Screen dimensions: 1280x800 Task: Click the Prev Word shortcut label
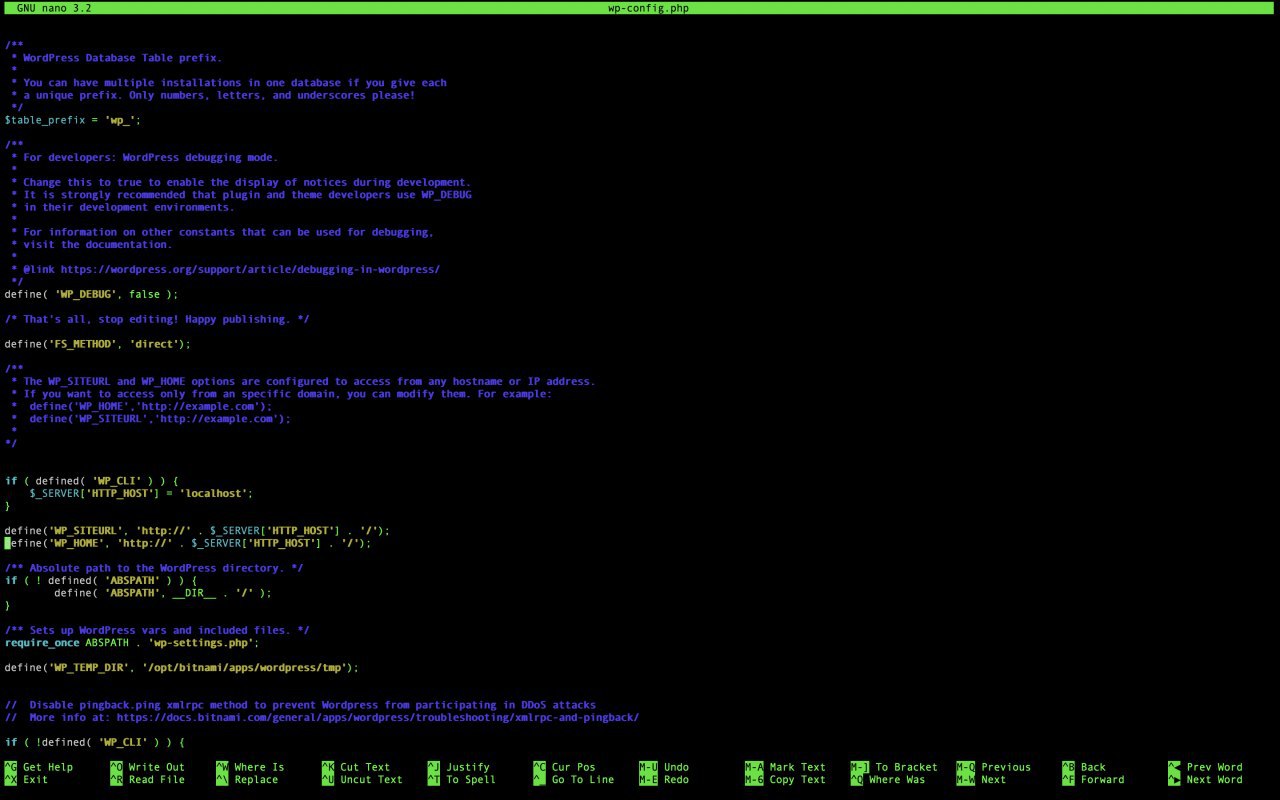(x=1215, y=767)
